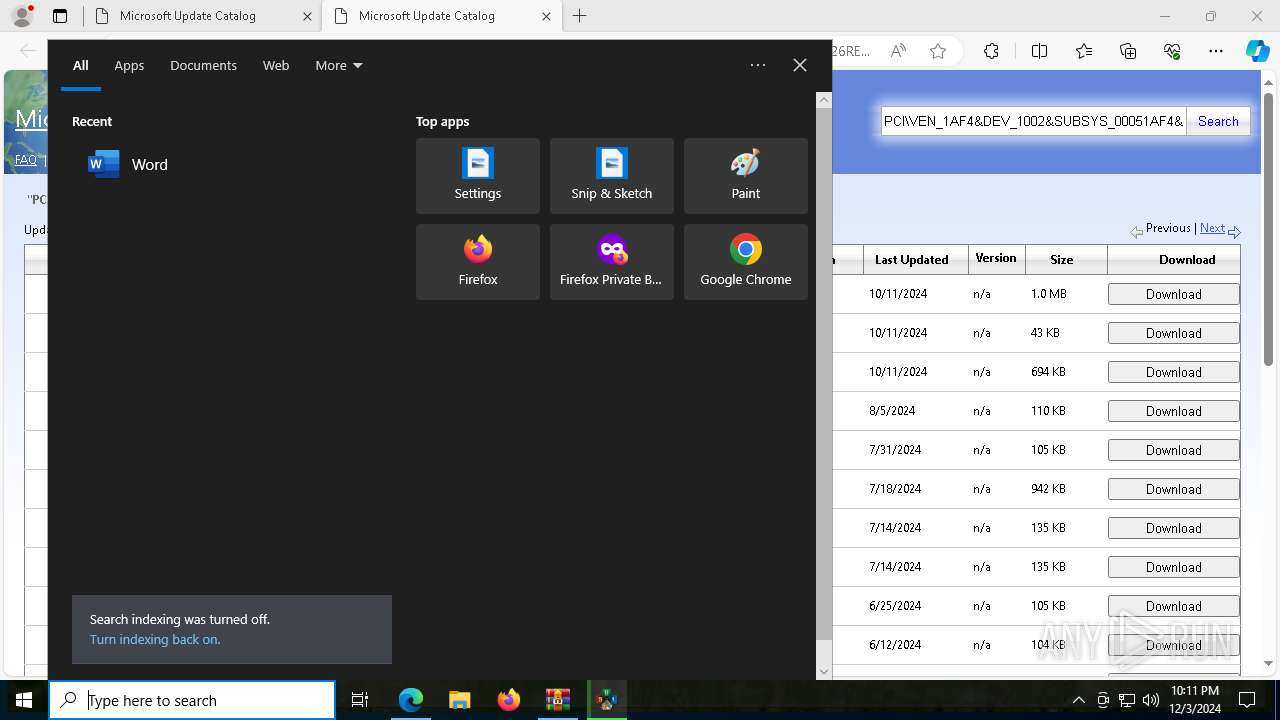Open Edge profile icon
Screen dimensions: 1280x720
coord(22,16)
